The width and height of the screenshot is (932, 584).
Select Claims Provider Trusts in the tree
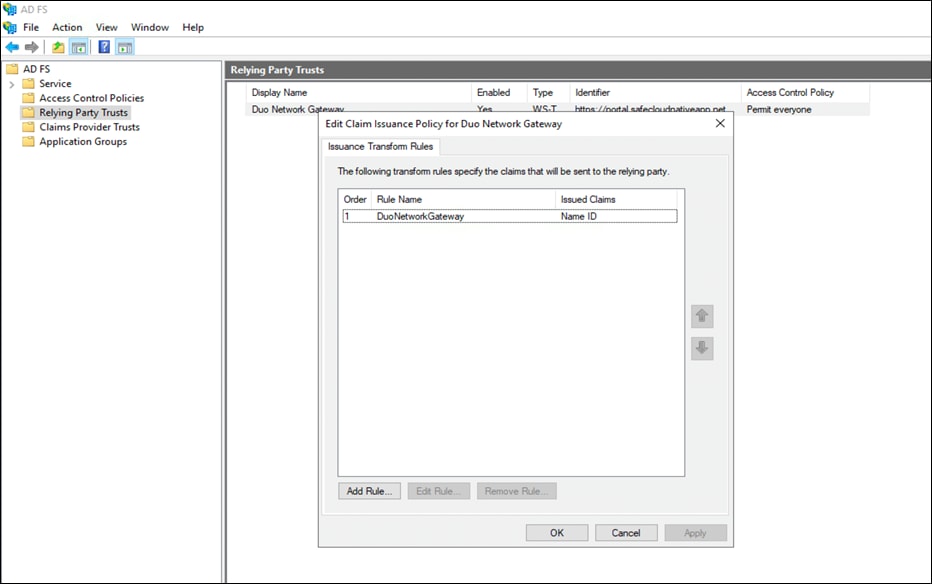[89, 127]
